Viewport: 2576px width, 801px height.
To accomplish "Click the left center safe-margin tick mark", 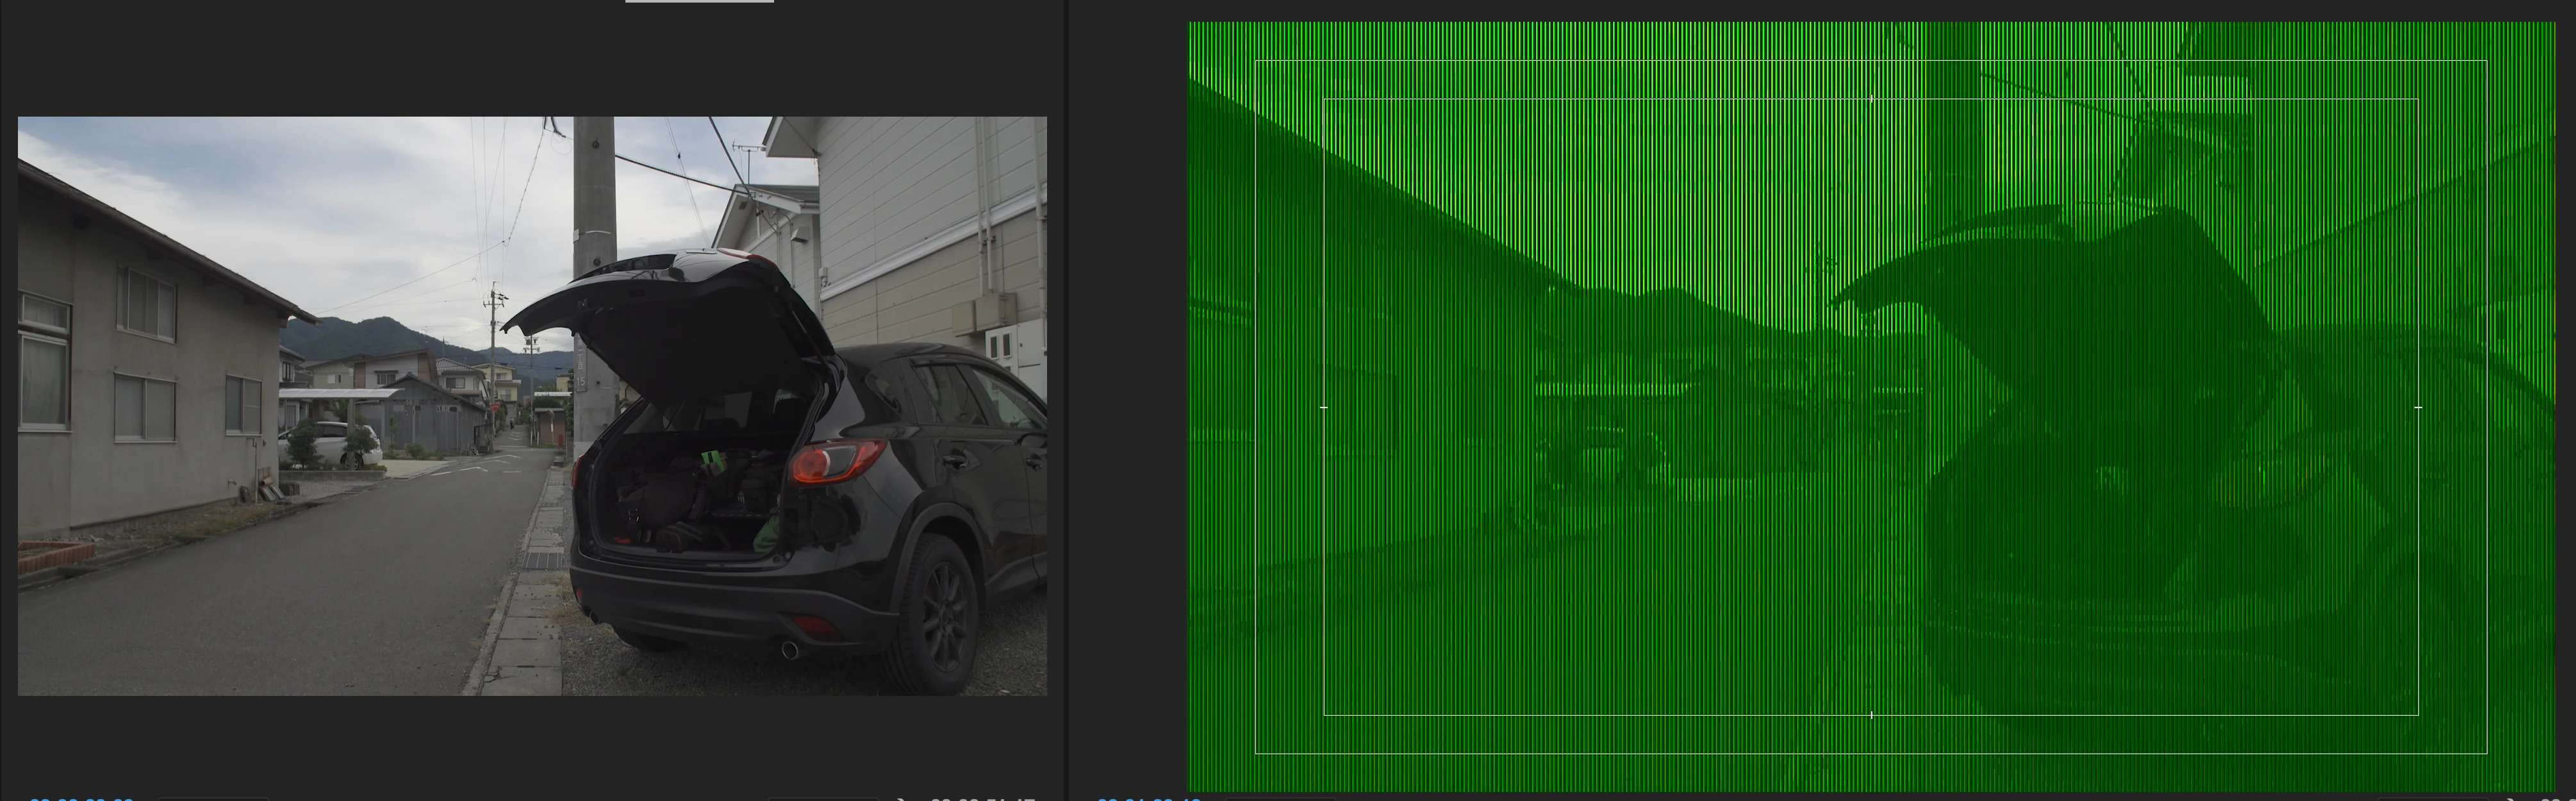I will (1324, 407).
